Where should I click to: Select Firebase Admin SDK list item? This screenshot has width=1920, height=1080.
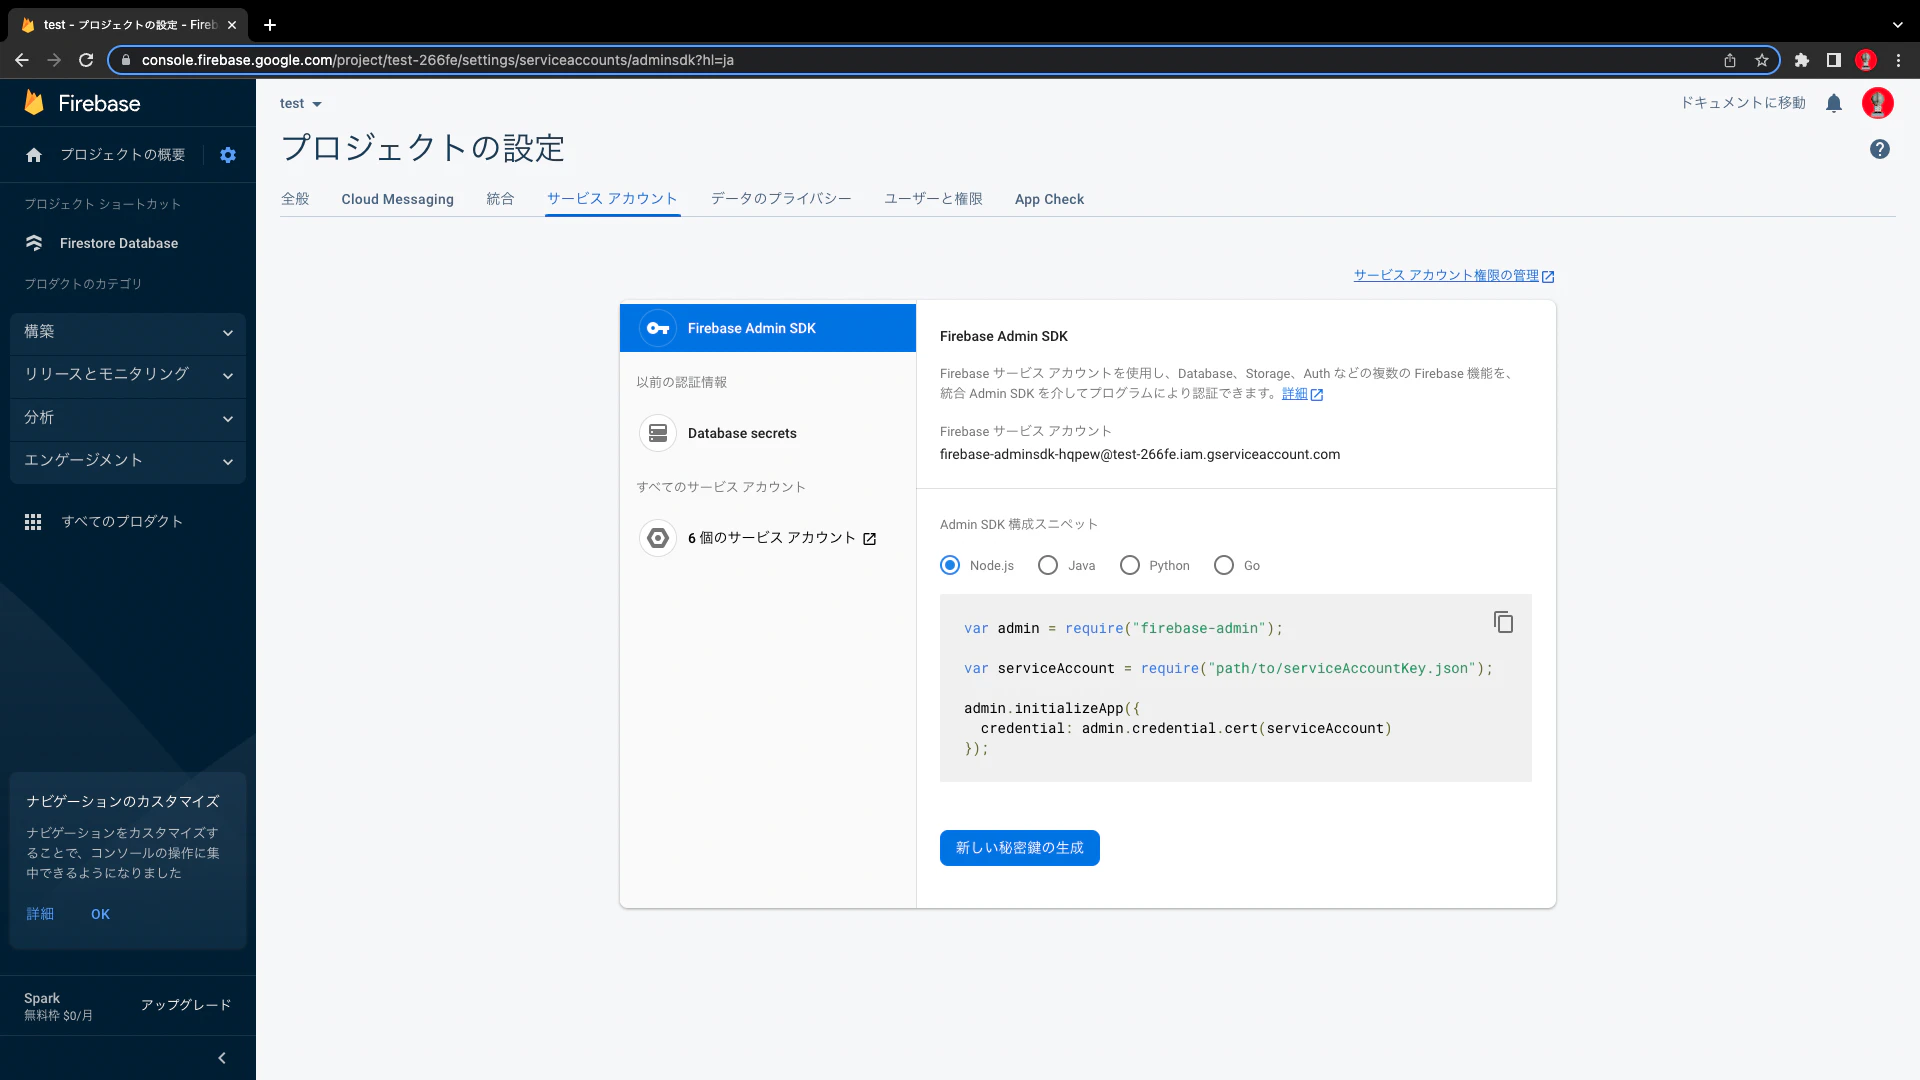click(768, 328)
